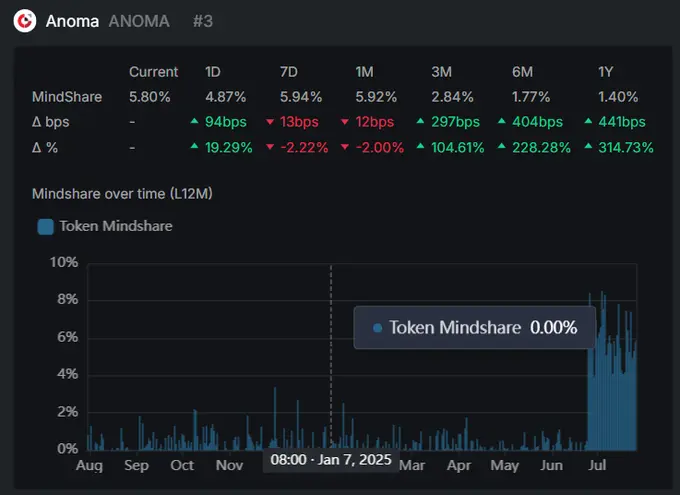The width and height of the screenshot is (680, 495).
Task: Click the 104.61% change value
Action: [x=458, y=148]
